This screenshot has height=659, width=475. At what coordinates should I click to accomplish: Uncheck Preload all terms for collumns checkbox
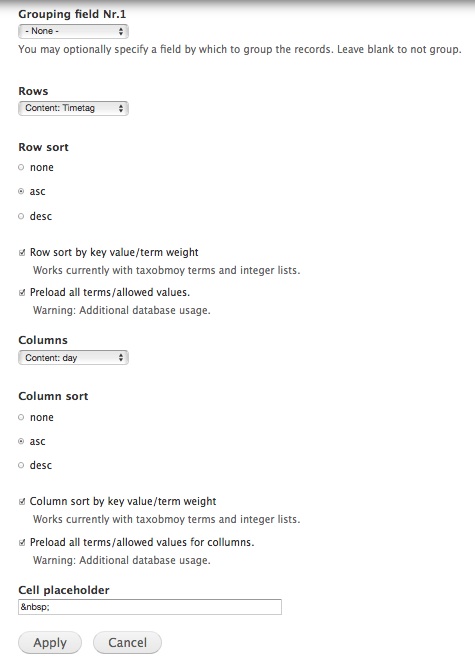coord(22,543)
